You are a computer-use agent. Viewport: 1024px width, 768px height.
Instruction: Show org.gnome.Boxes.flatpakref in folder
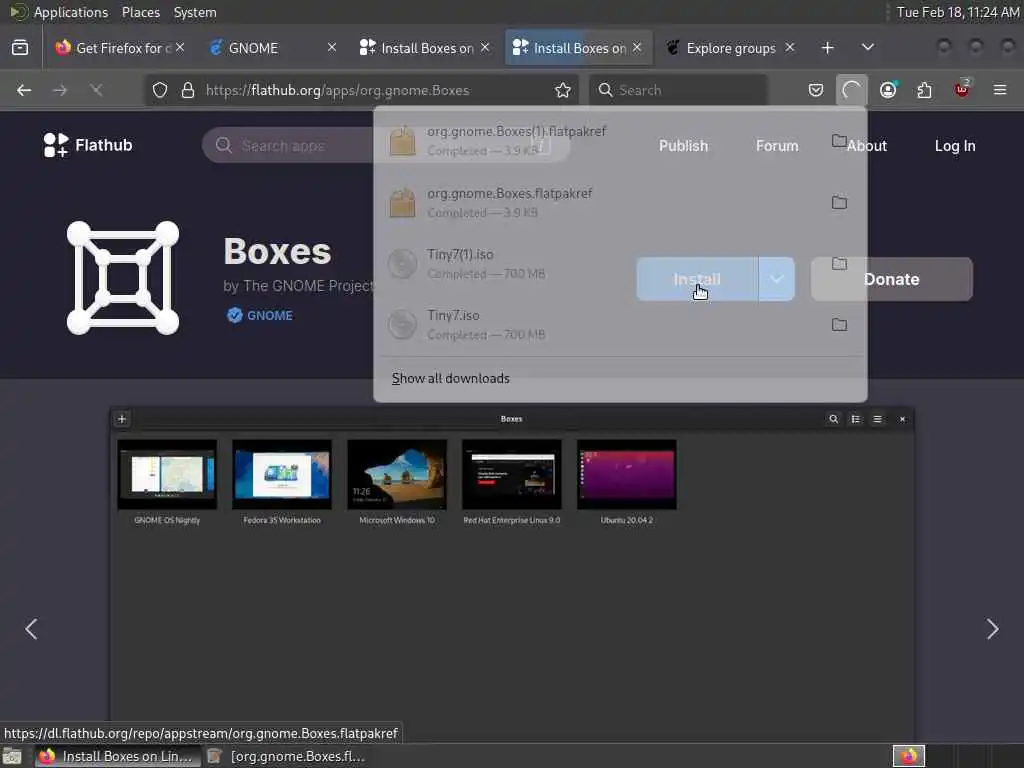tap(839, 202)
